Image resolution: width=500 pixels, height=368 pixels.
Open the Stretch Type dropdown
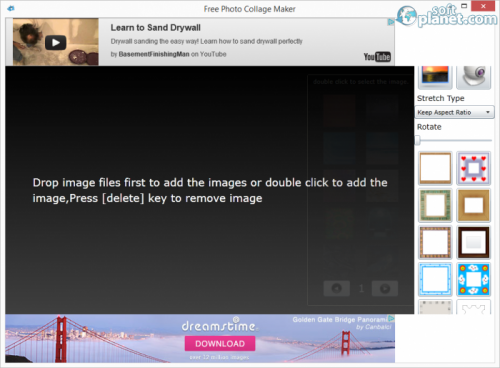coord(454,112)
